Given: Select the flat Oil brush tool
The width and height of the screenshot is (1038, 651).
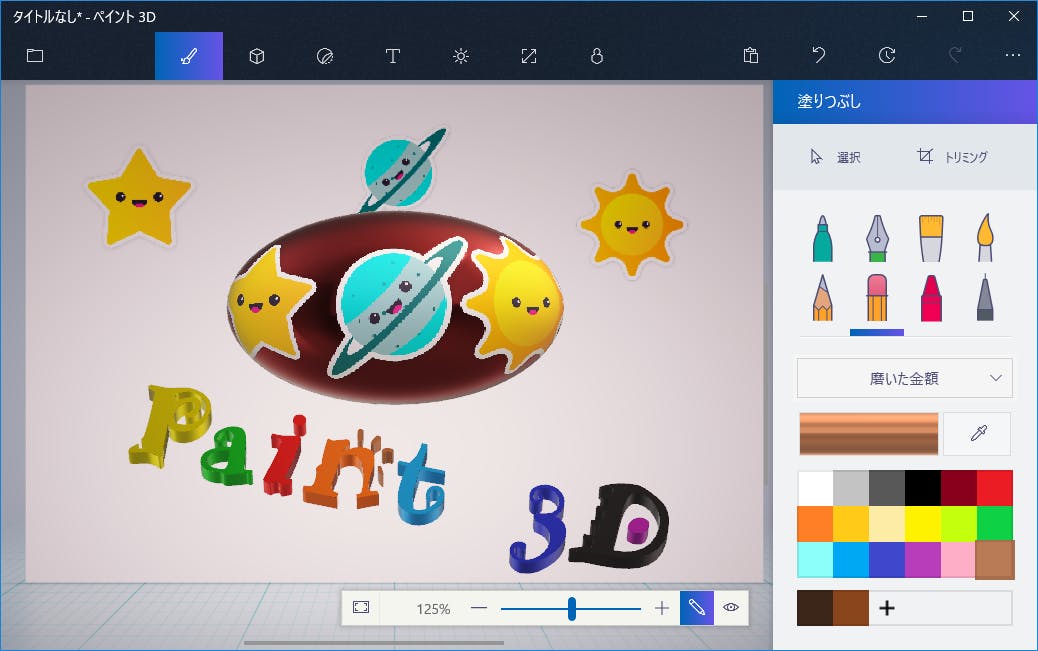Looking at the screenshot, I should coord(931,238).
